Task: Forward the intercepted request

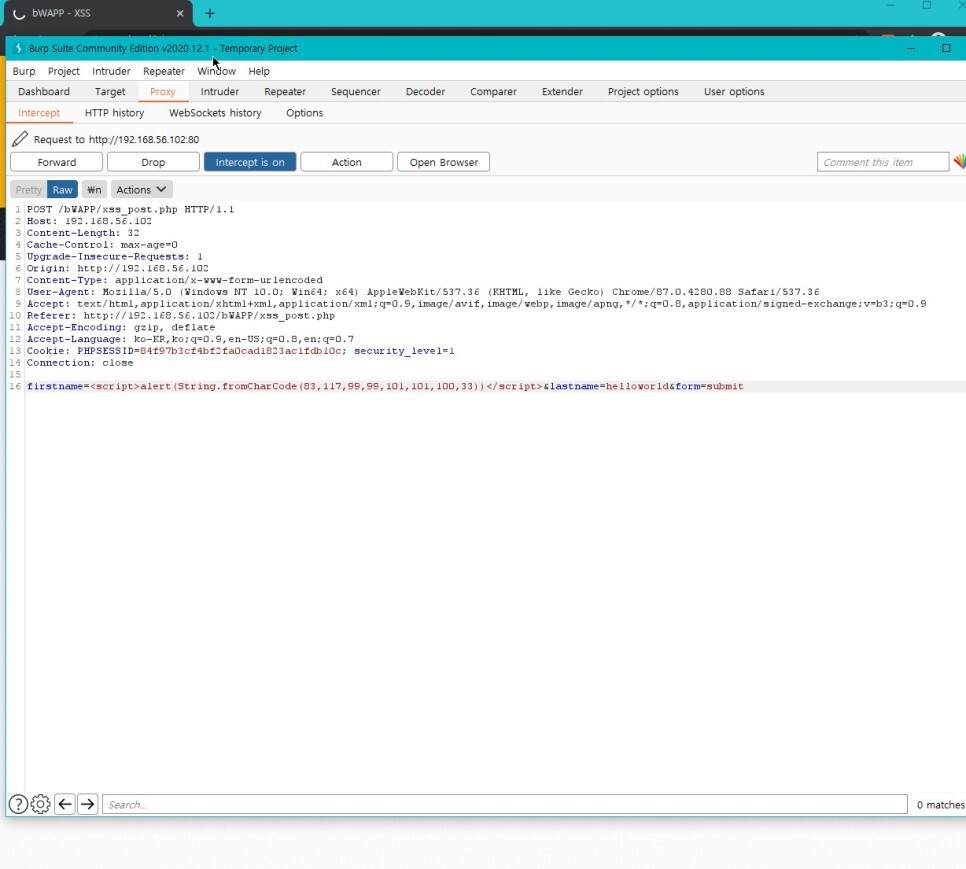Action: (57, 162)
